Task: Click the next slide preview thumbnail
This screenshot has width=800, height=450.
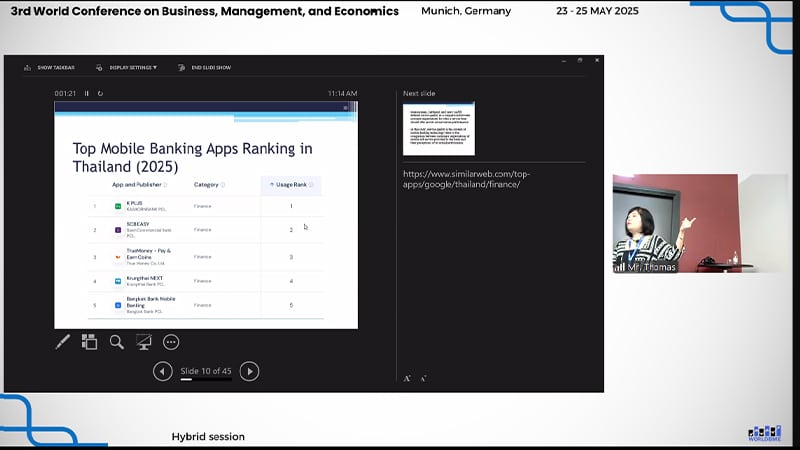Action: coord(438,129)
